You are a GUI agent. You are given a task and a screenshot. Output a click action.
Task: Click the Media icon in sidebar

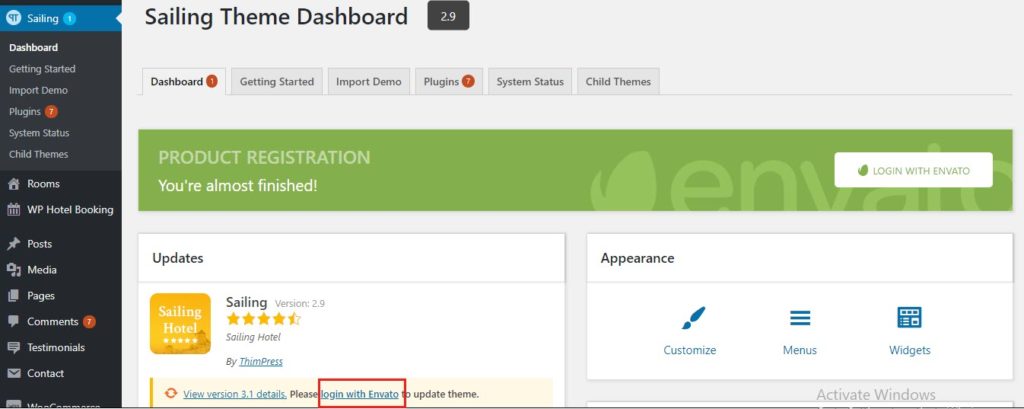tap(14, 270)
